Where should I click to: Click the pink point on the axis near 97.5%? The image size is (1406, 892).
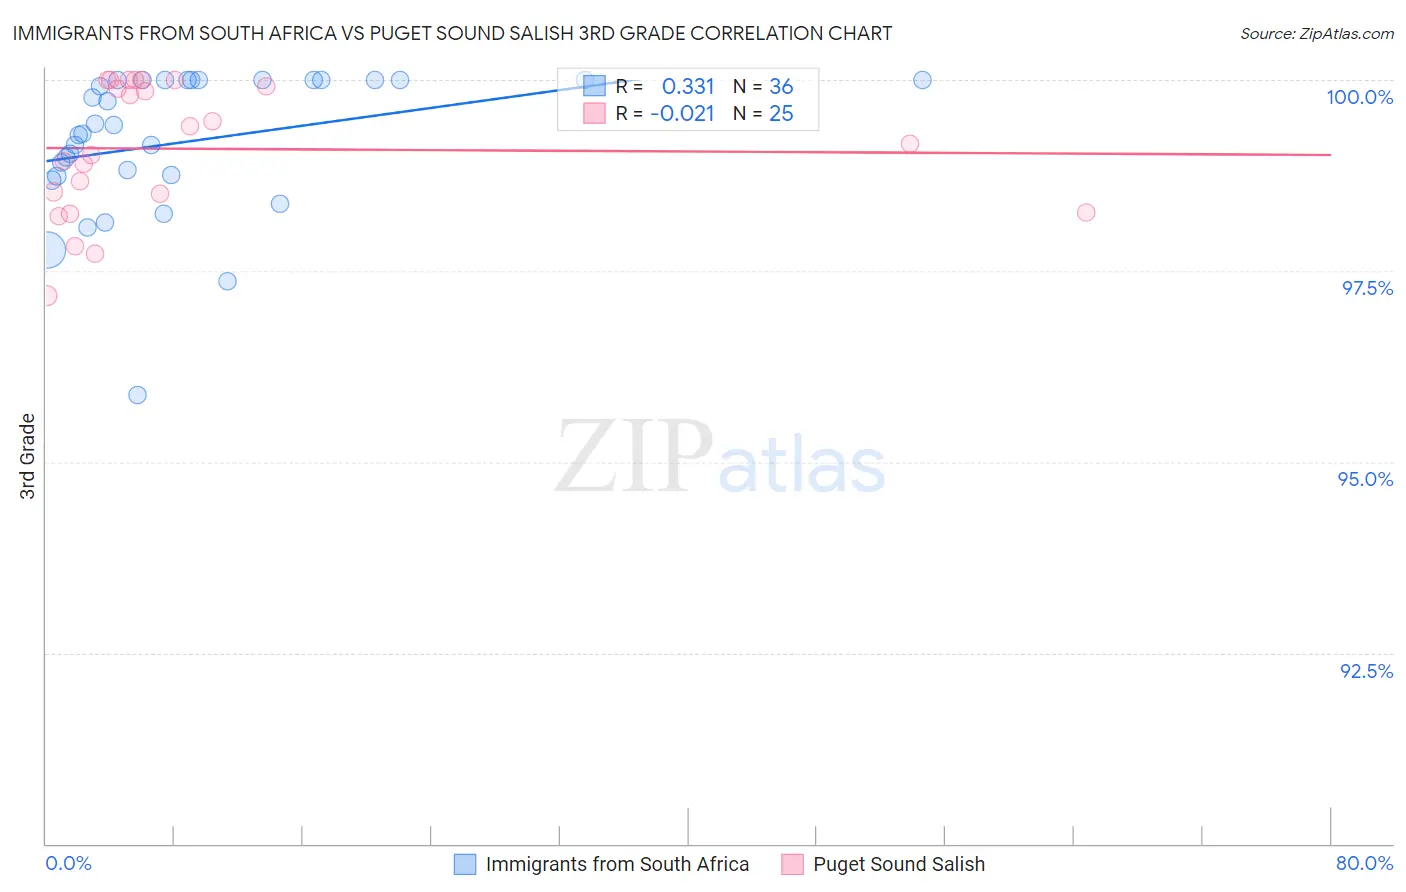pyautogui.click(x=47, y=296)
